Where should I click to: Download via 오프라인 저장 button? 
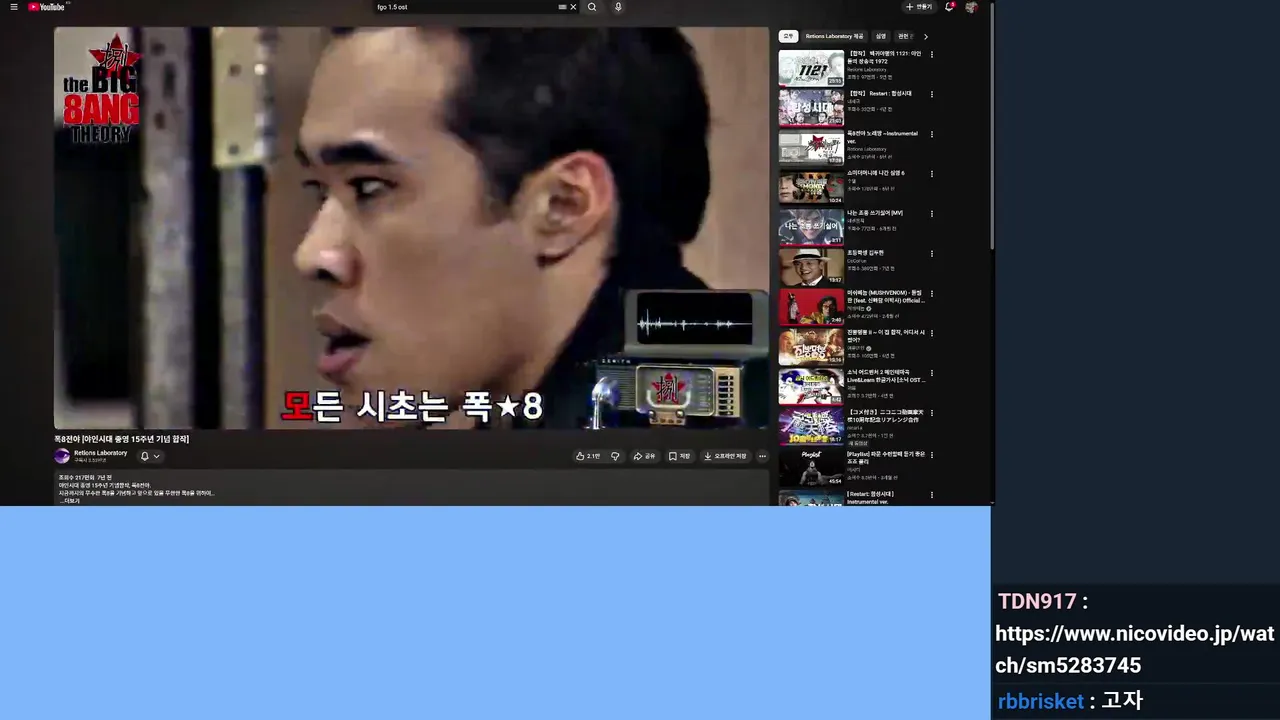pos(725,456)
